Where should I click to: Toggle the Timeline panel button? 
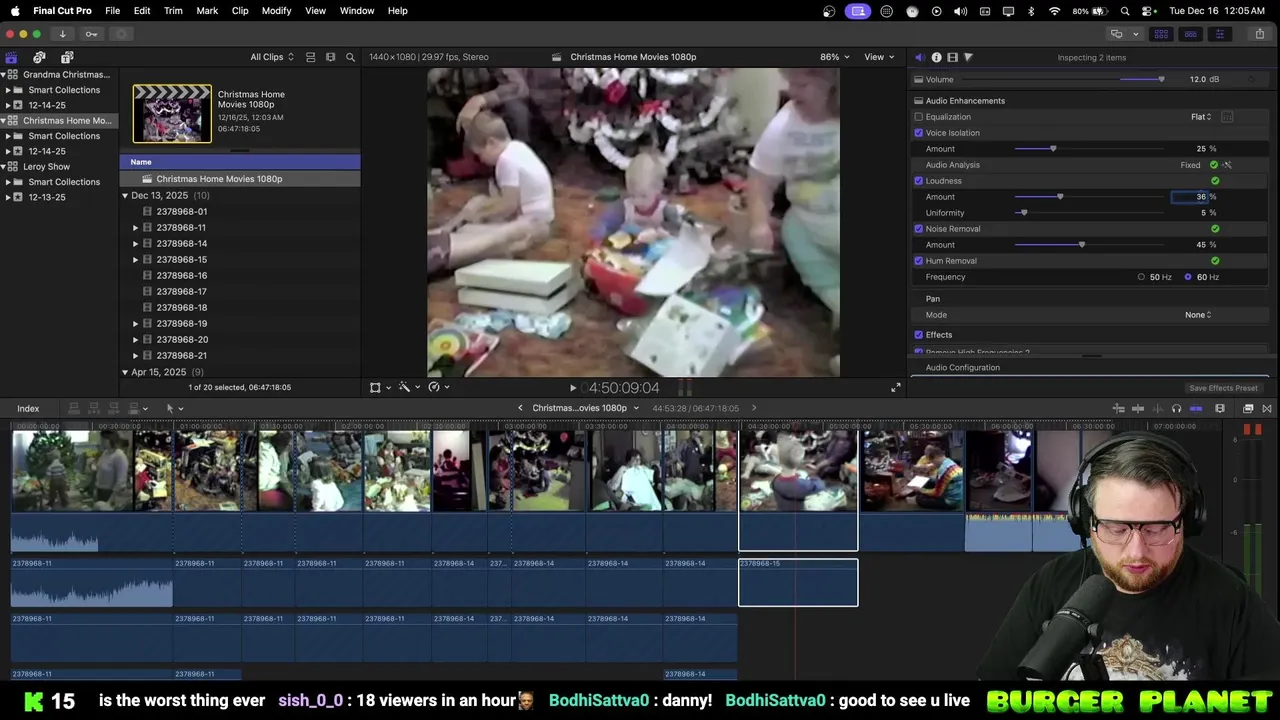[1190, 34]
